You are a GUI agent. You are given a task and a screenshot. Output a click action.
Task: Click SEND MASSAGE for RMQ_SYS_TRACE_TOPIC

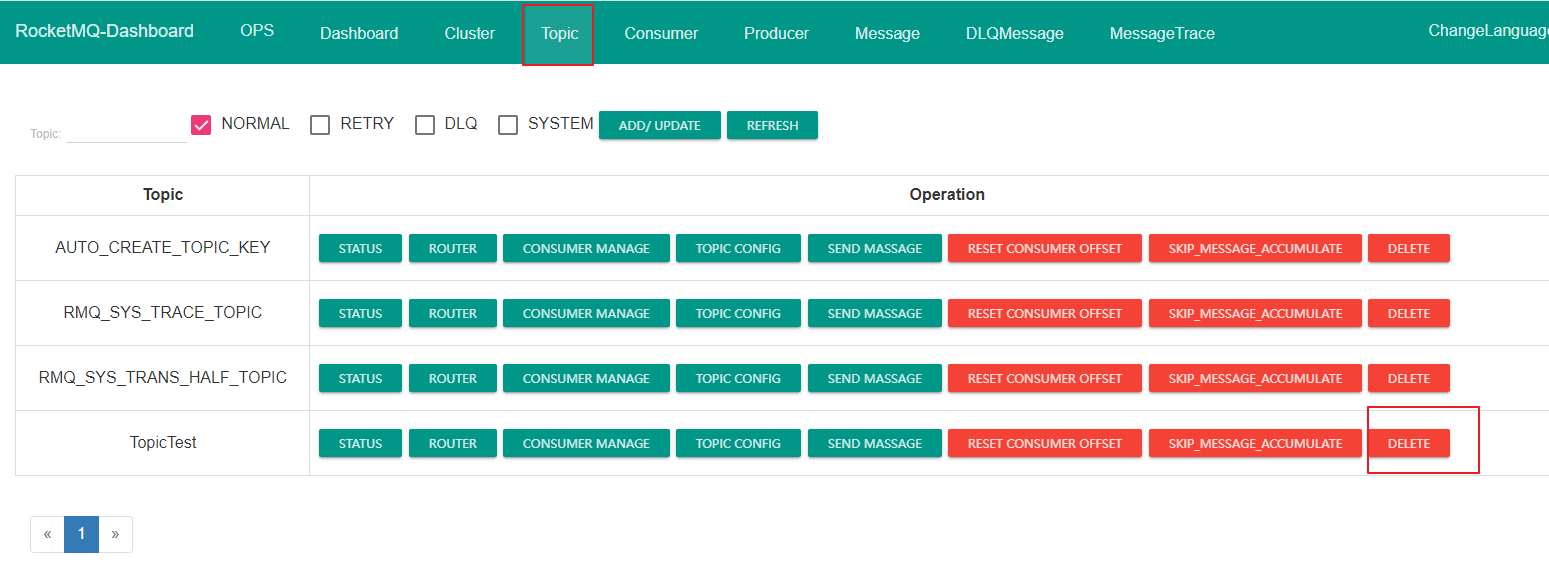pyautogui.click(x=875, y=313)
